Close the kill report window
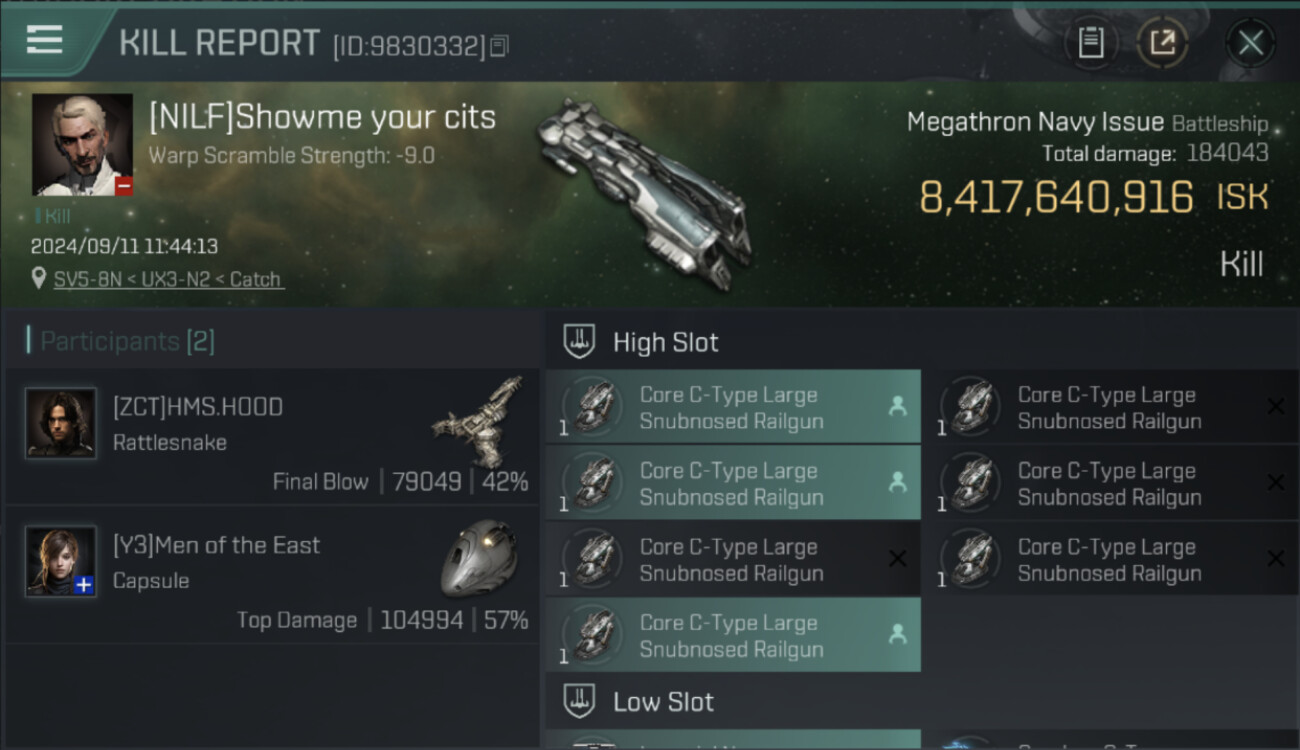This screenshot has height=750, width=1300. (1250, 43)
